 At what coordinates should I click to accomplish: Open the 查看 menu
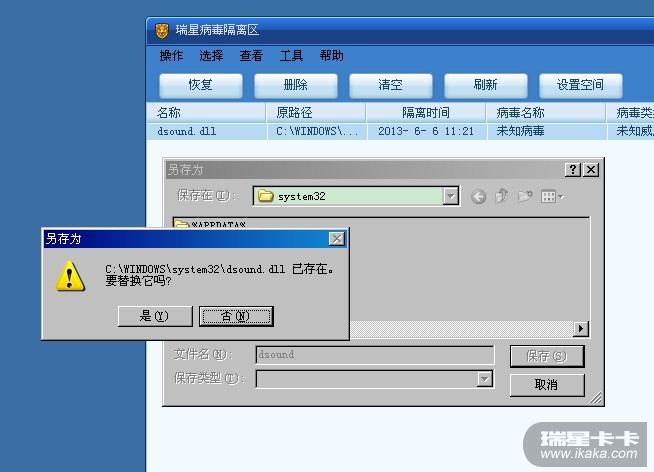pos(251,56)
